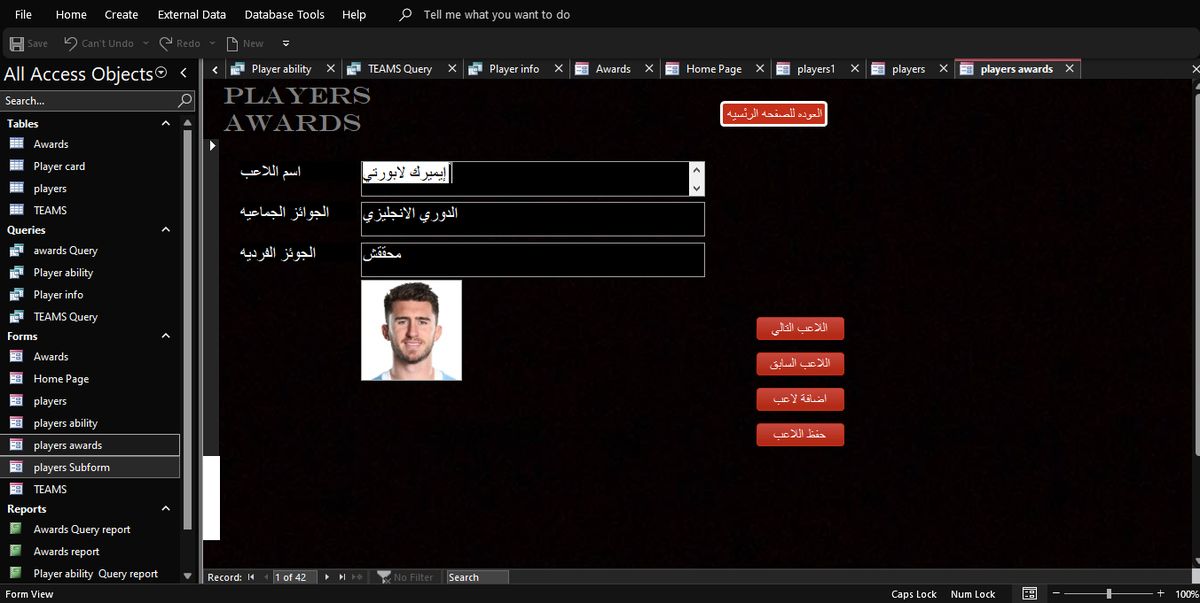The image size is (1200, 603).
Task: Select the TEAMS table icon
Action: 16,210
